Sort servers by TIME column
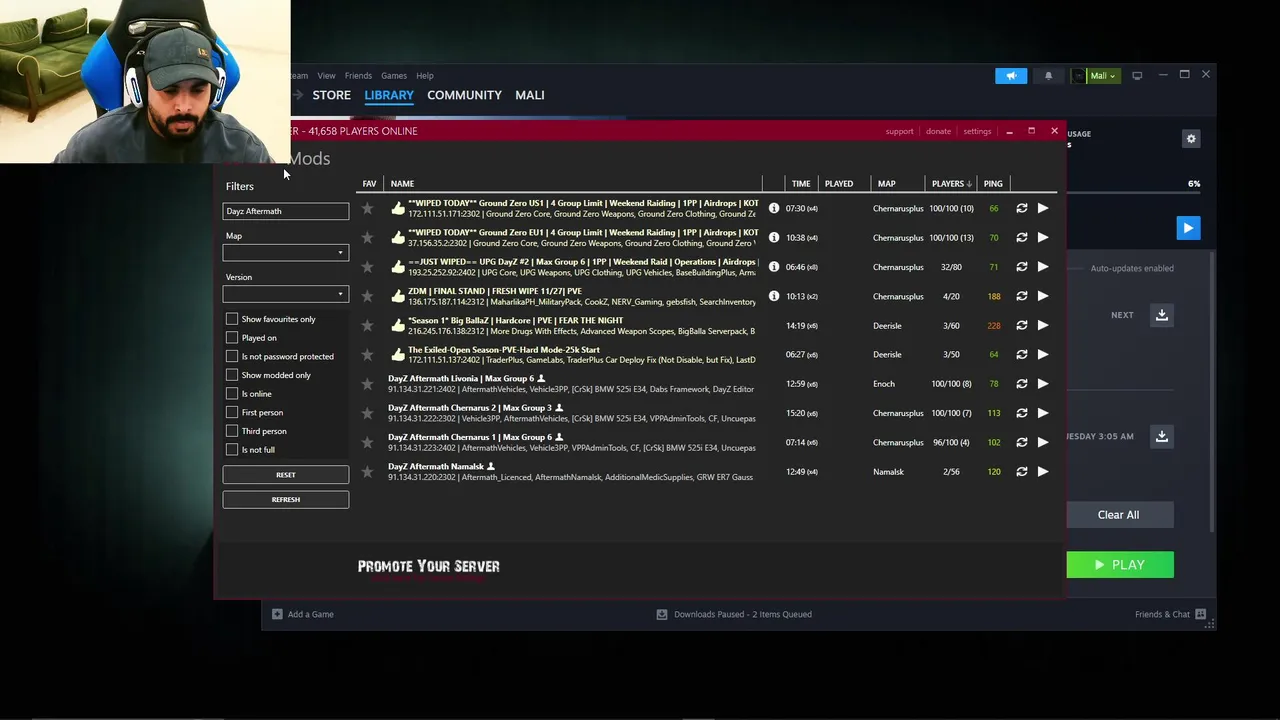 (801, 184)
